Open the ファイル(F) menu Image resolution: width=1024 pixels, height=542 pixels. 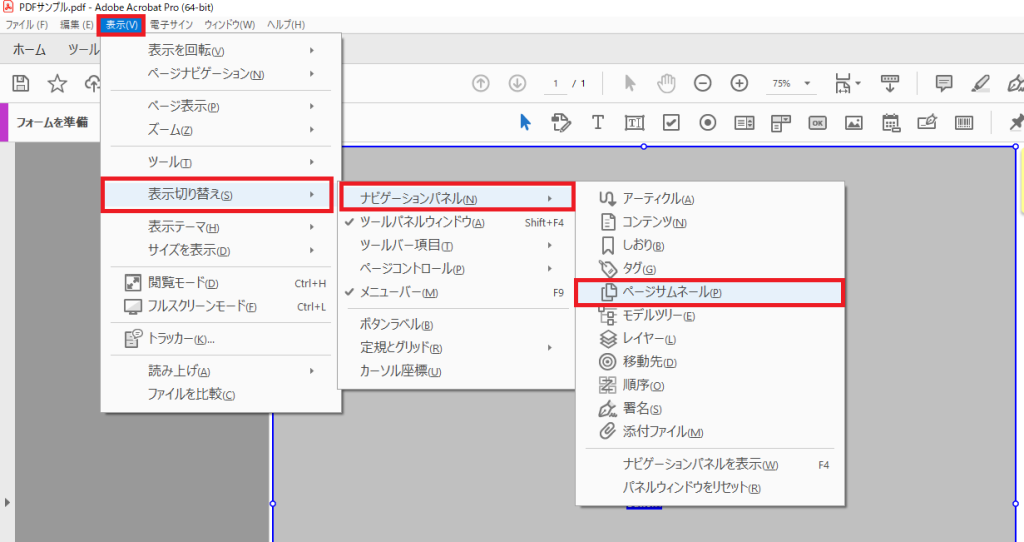(27, 25)
